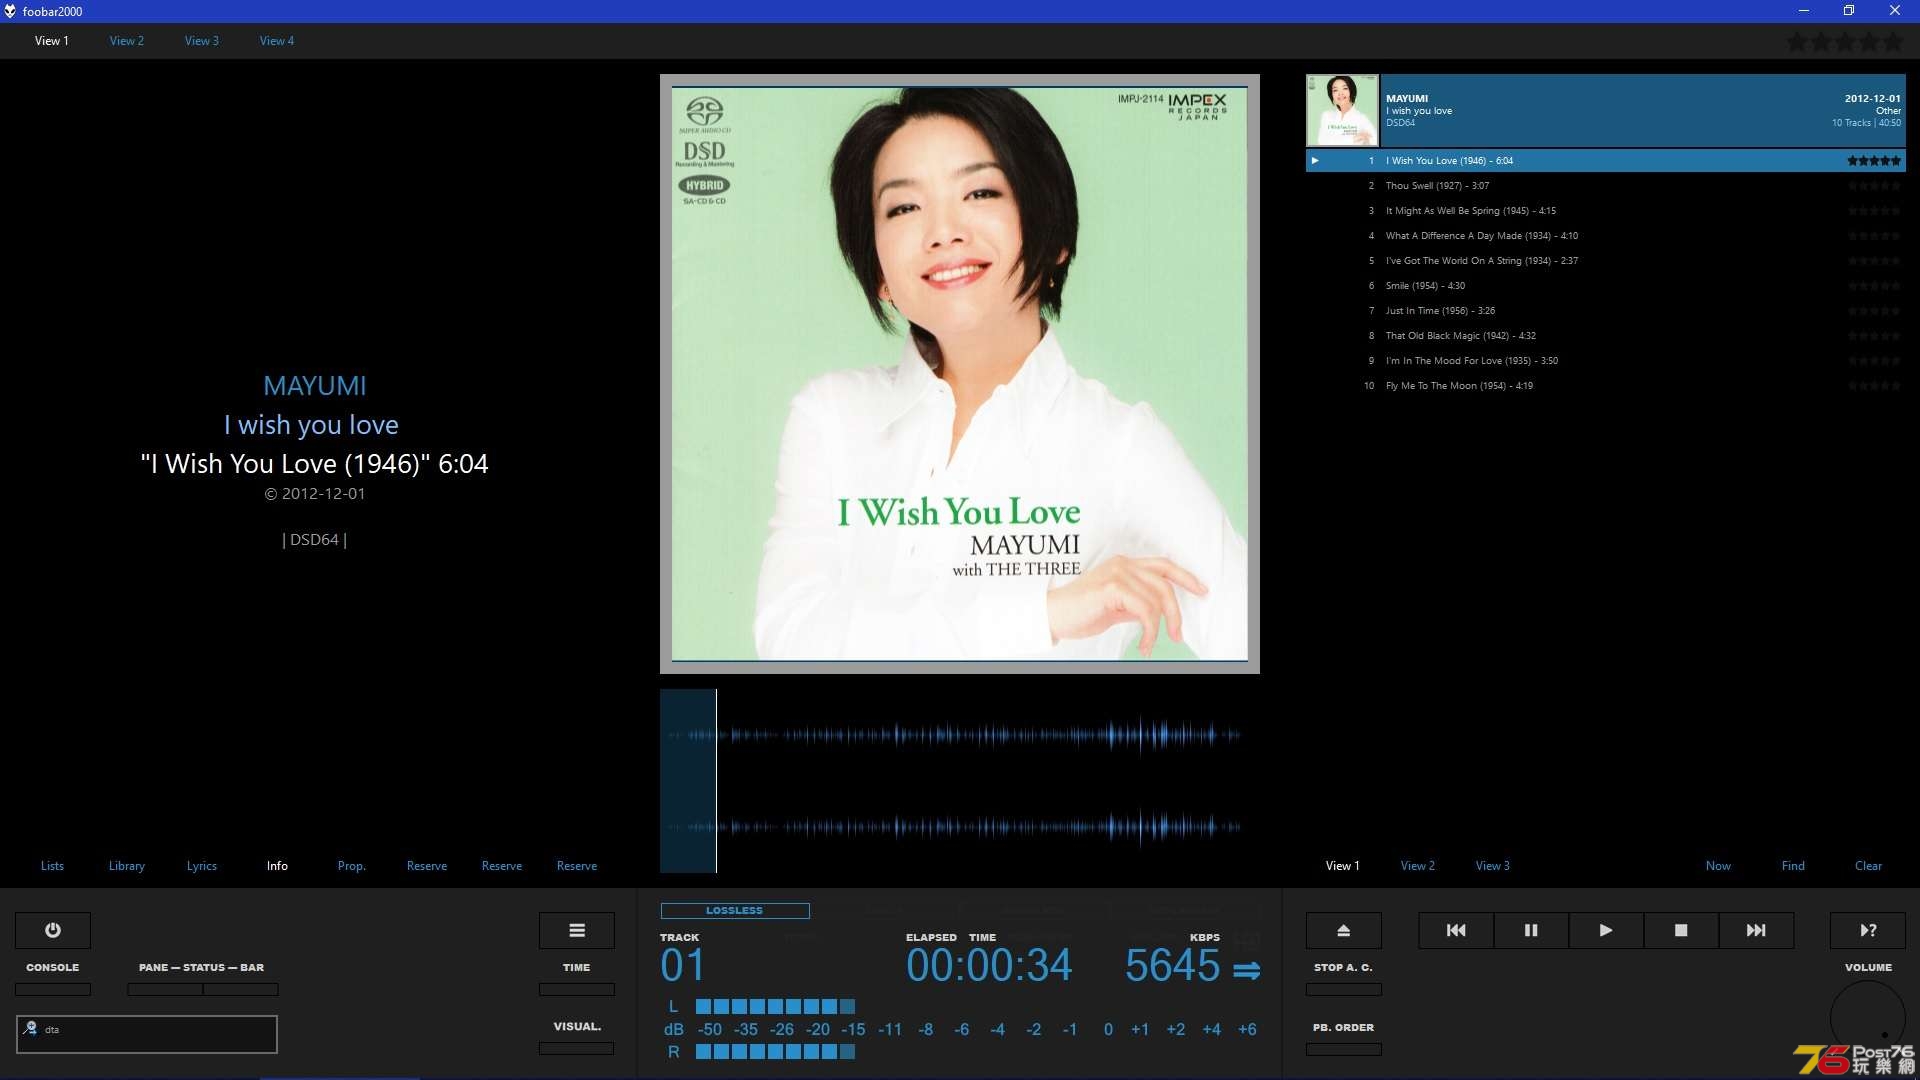Select 'It Might As Well Be Spring' track
This screenshot has width=1920, height=1080.
click(1606, 211)
